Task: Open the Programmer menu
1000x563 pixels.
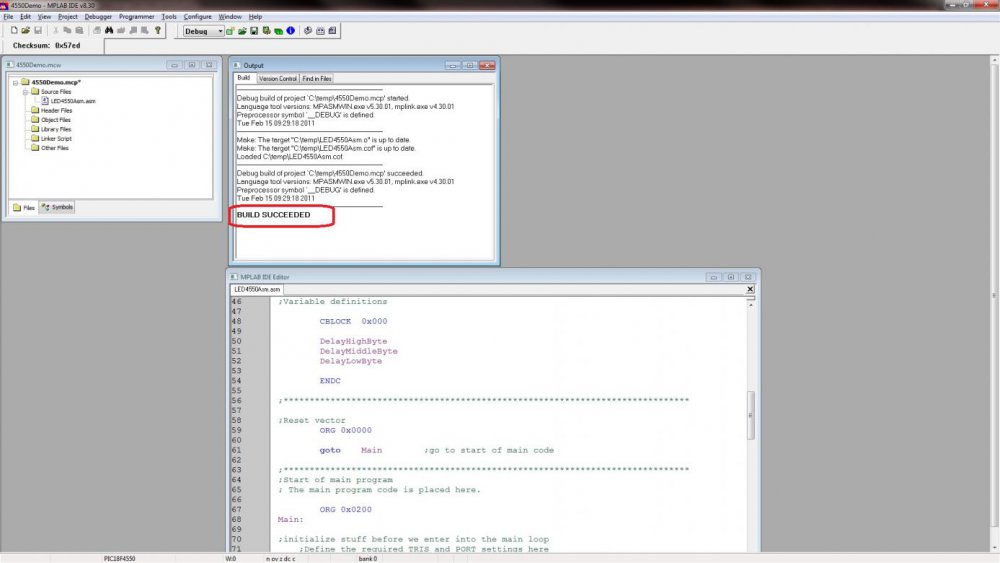Action: [136, 17]
